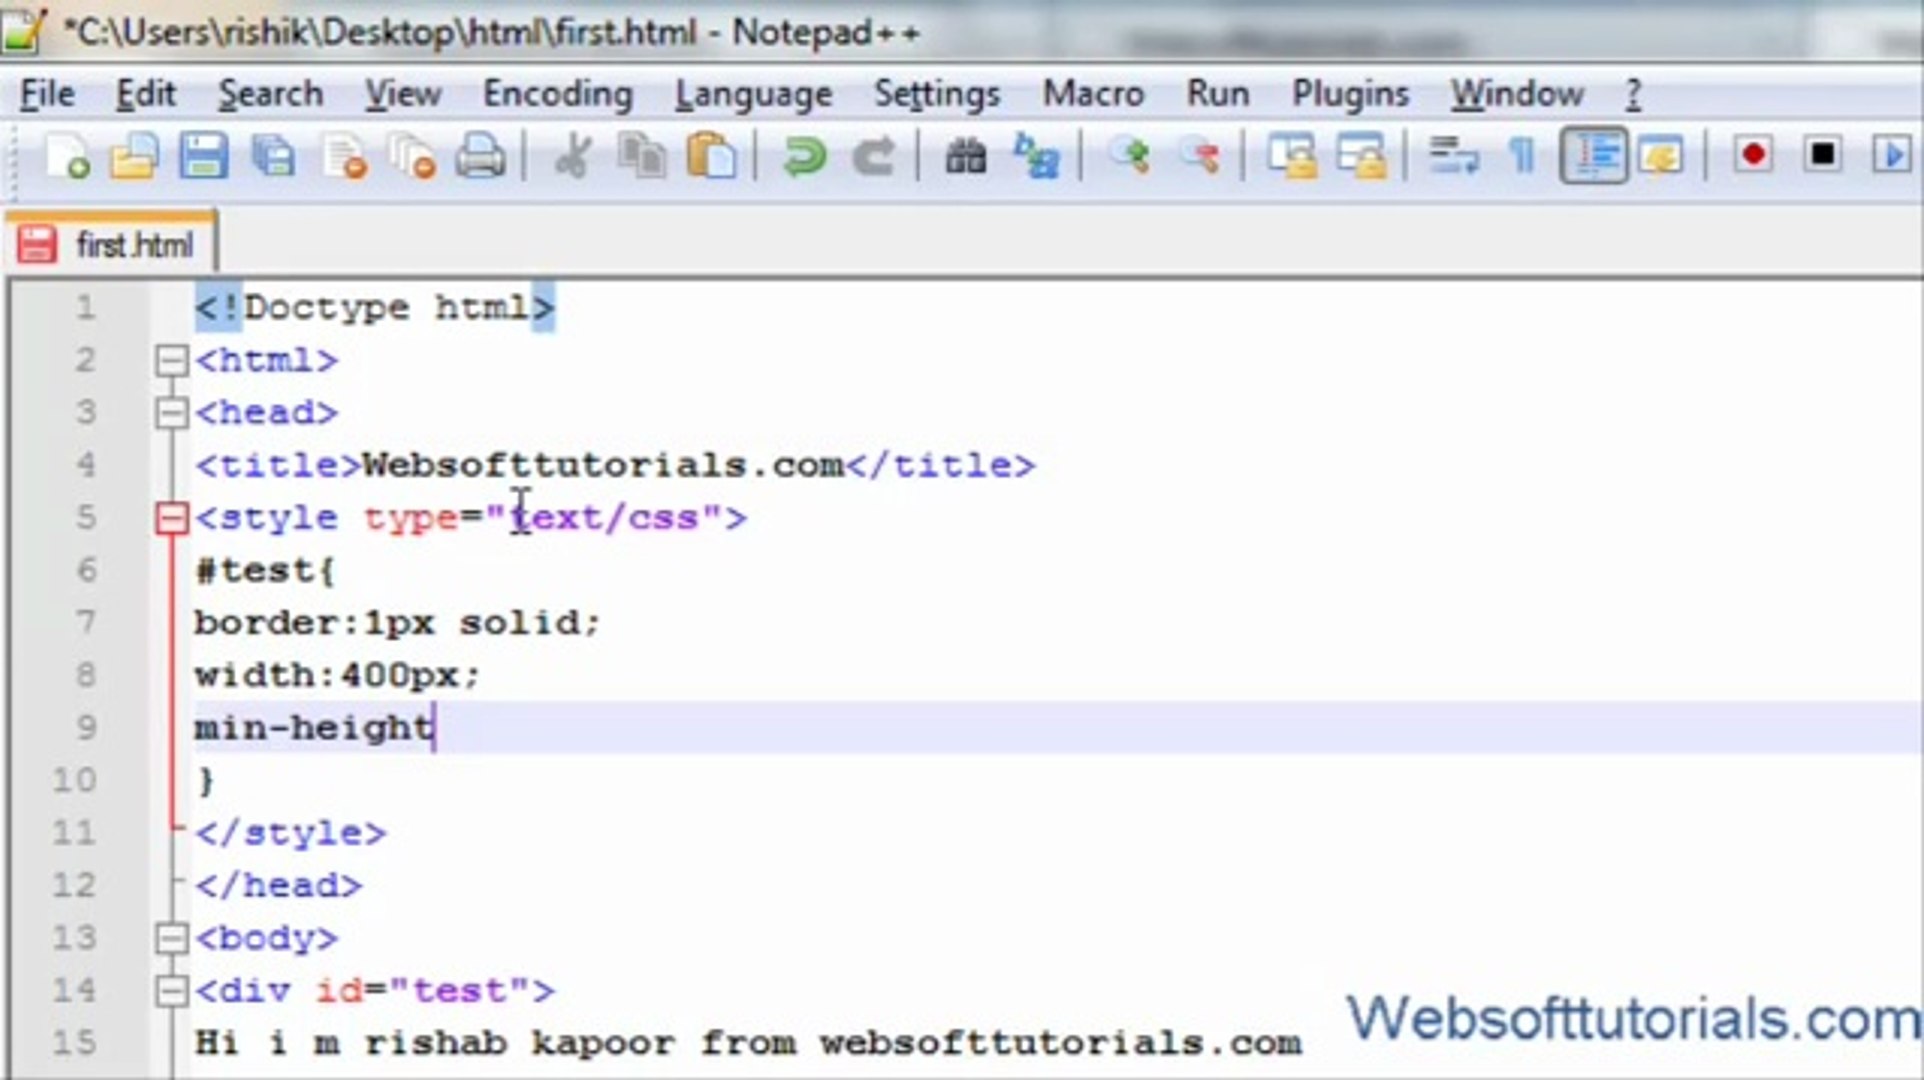The height and width of the screenshot is (1080, 1924).
Task: Click the Open file folder icon
Action: [135, 157]
